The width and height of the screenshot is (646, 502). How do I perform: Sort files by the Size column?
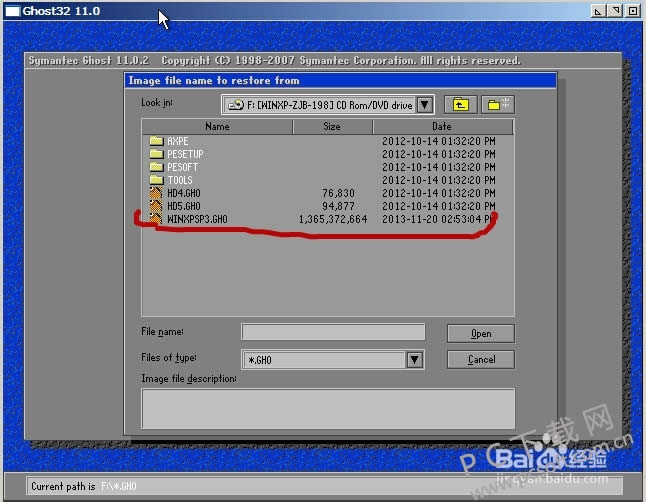[x=332, y=127]
